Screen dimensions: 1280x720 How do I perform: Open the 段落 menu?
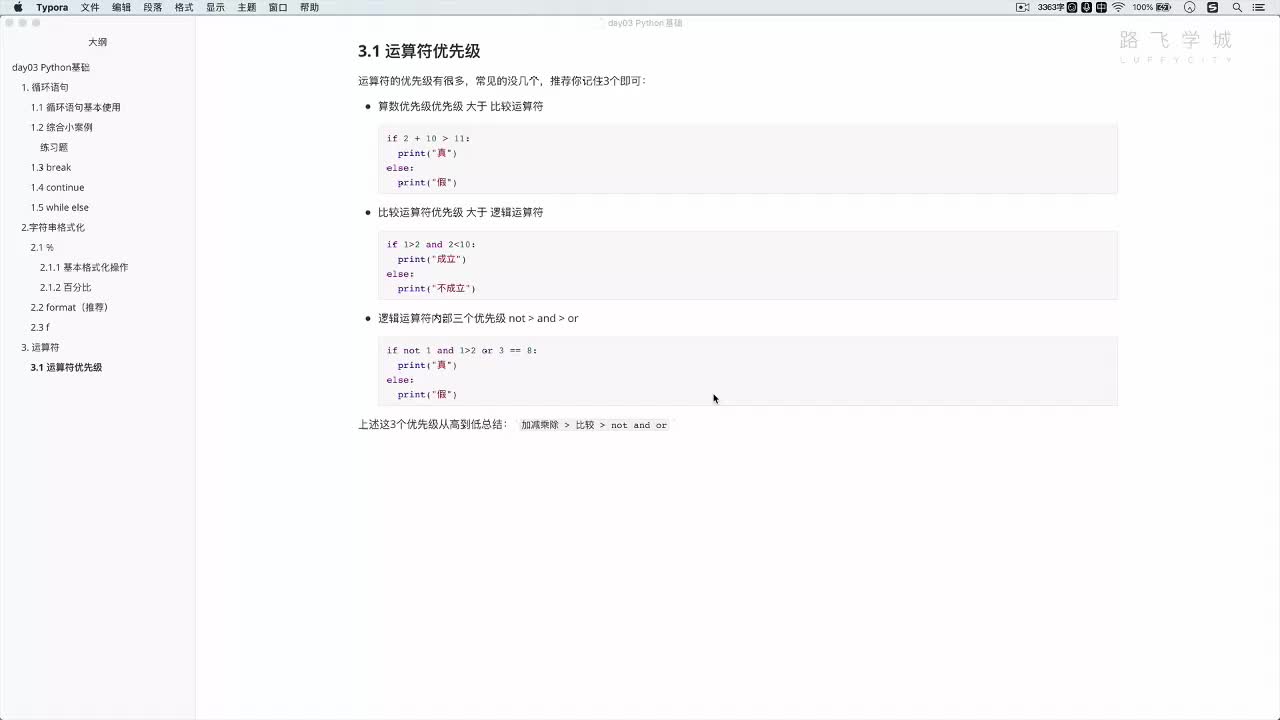(152, 7)
